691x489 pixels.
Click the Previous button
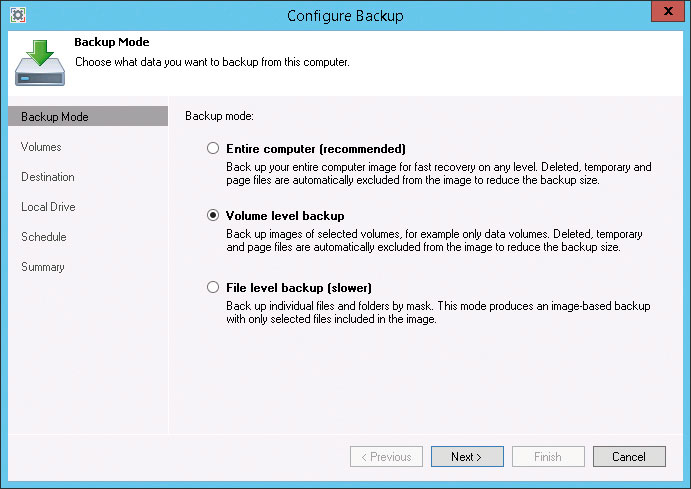386,456
